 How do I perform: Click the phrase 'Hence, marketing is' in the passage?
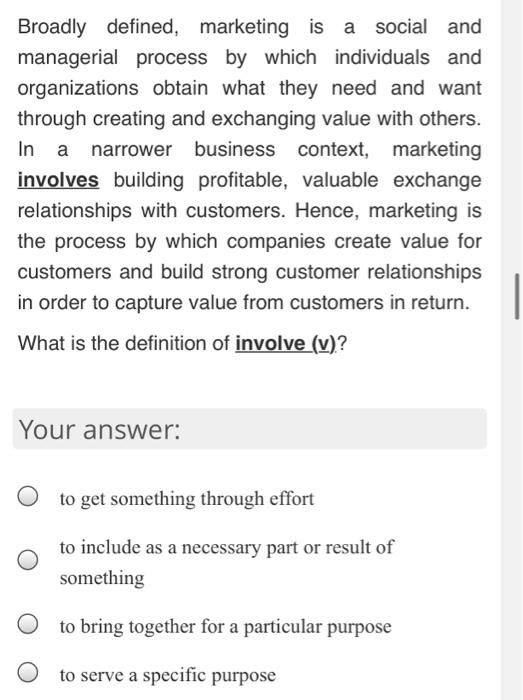pyautogui.click(x=388, y=210)
